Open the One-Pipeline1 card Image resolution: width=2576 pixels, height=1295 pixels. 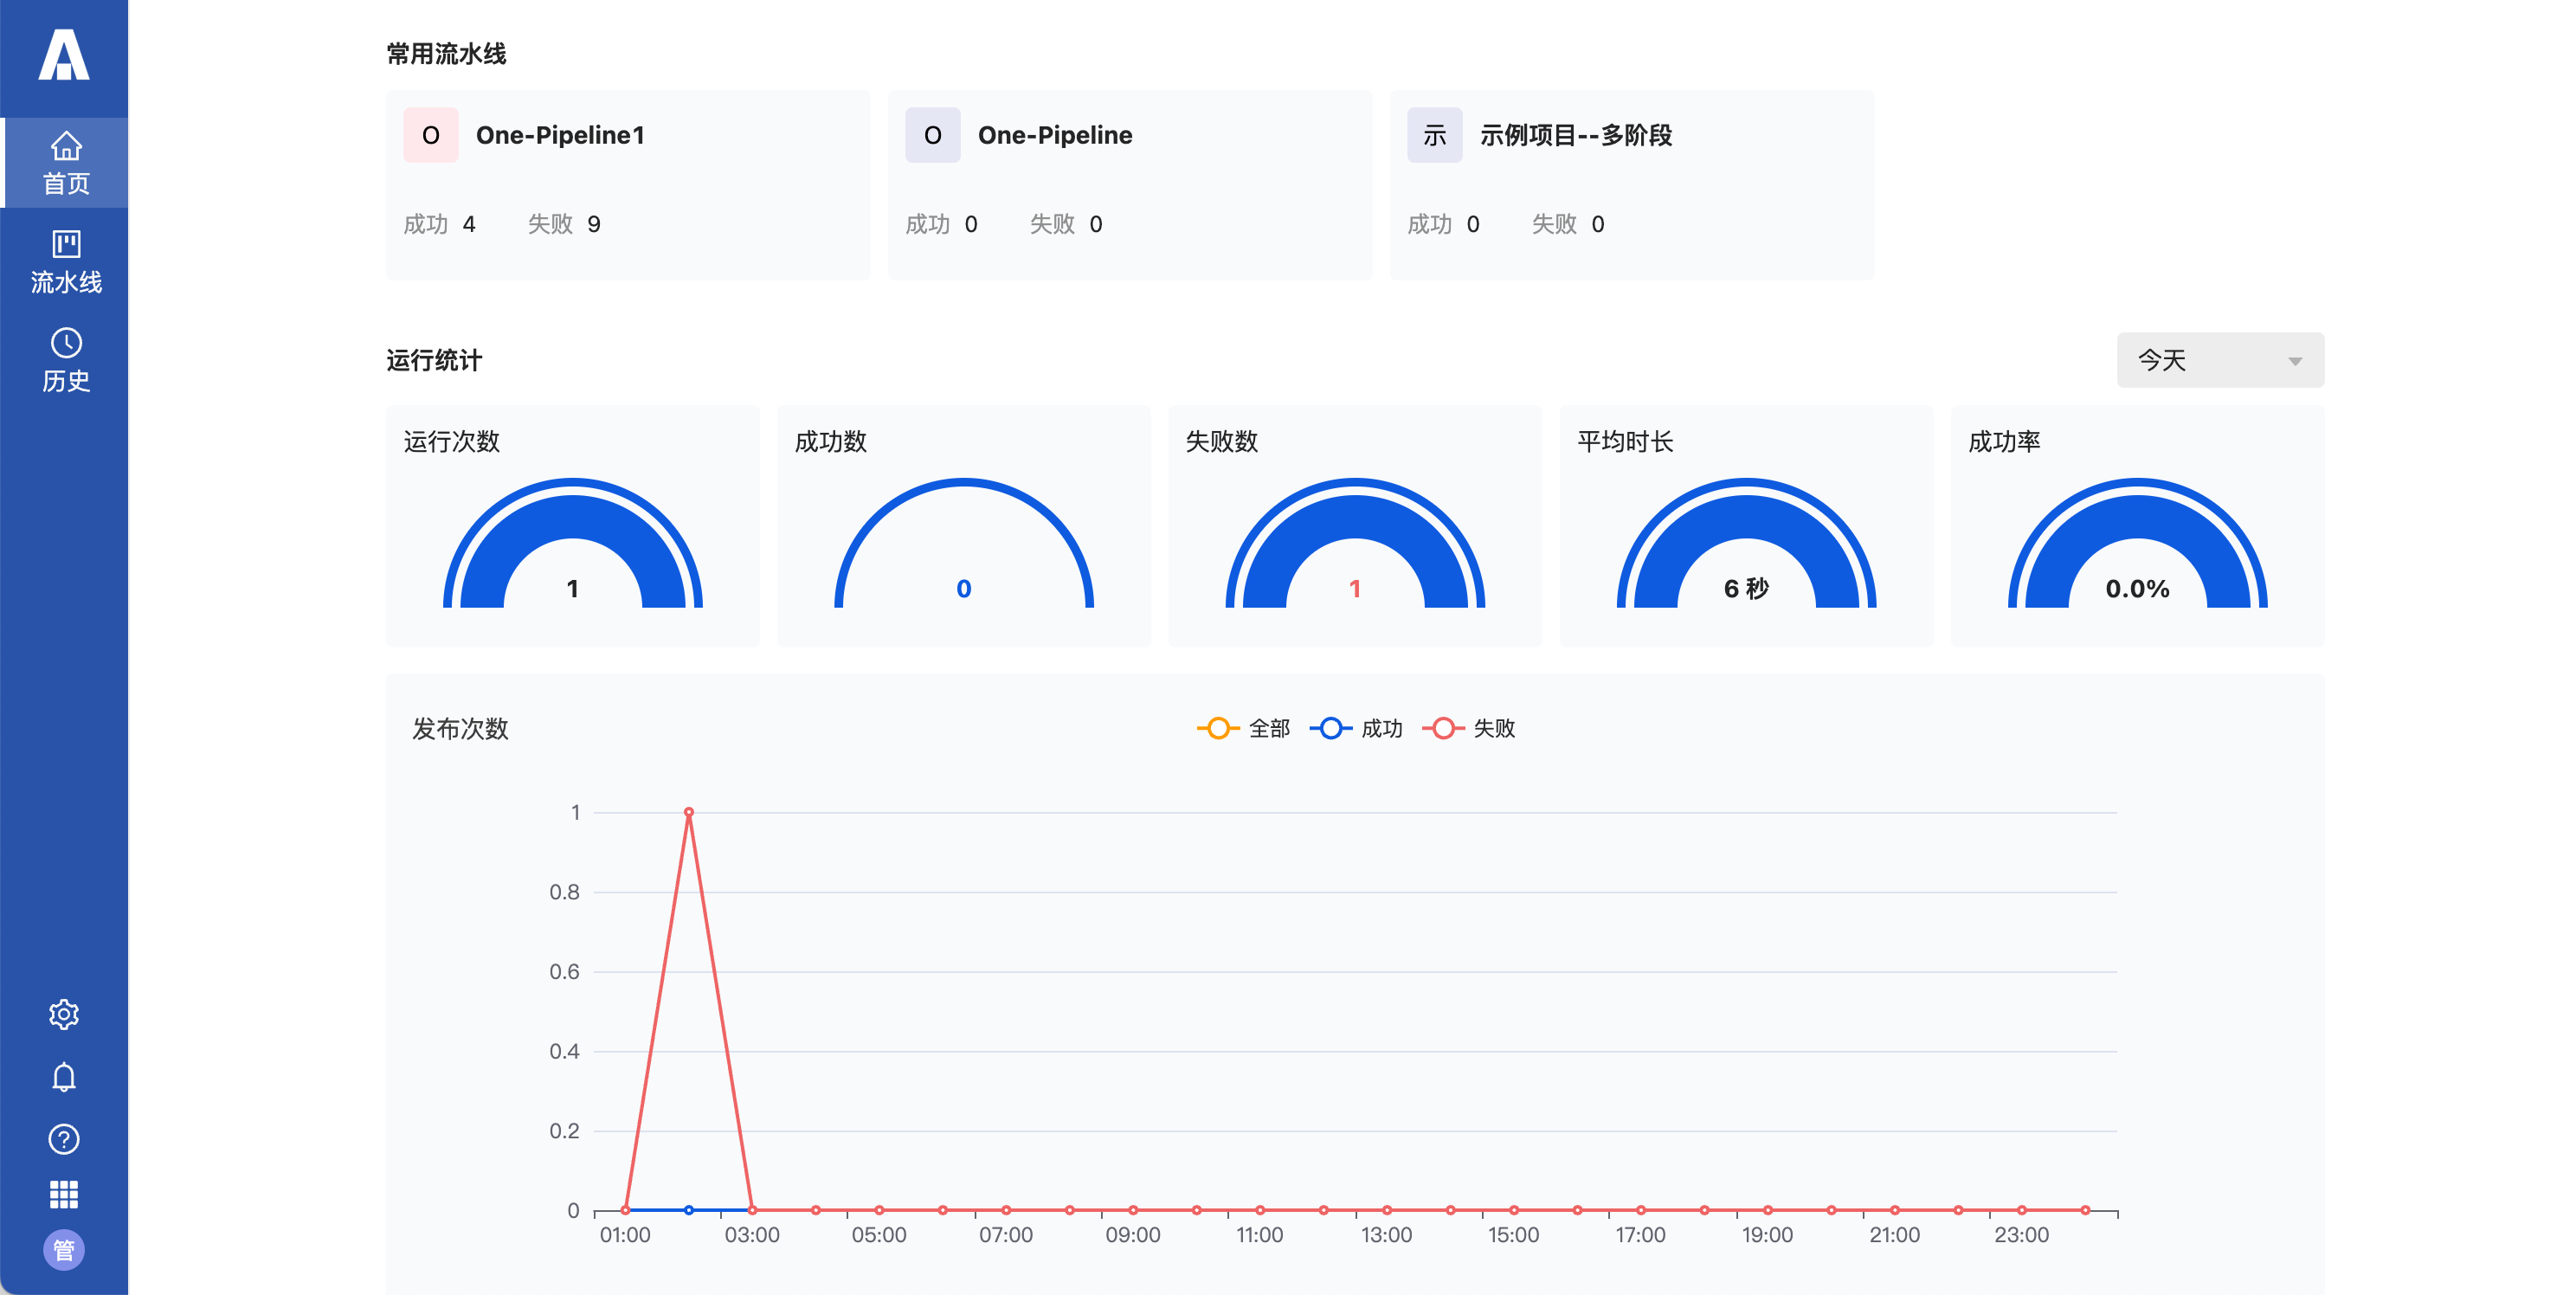[628, 185]
